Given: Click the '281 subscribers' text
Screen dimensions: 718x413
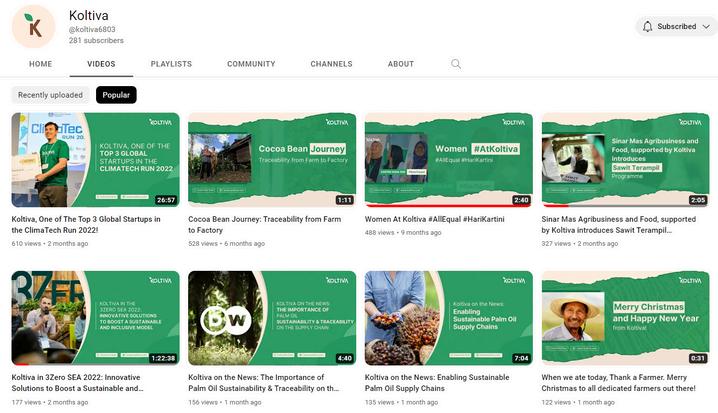Looking at the screenshot, I should click(96, 40).
